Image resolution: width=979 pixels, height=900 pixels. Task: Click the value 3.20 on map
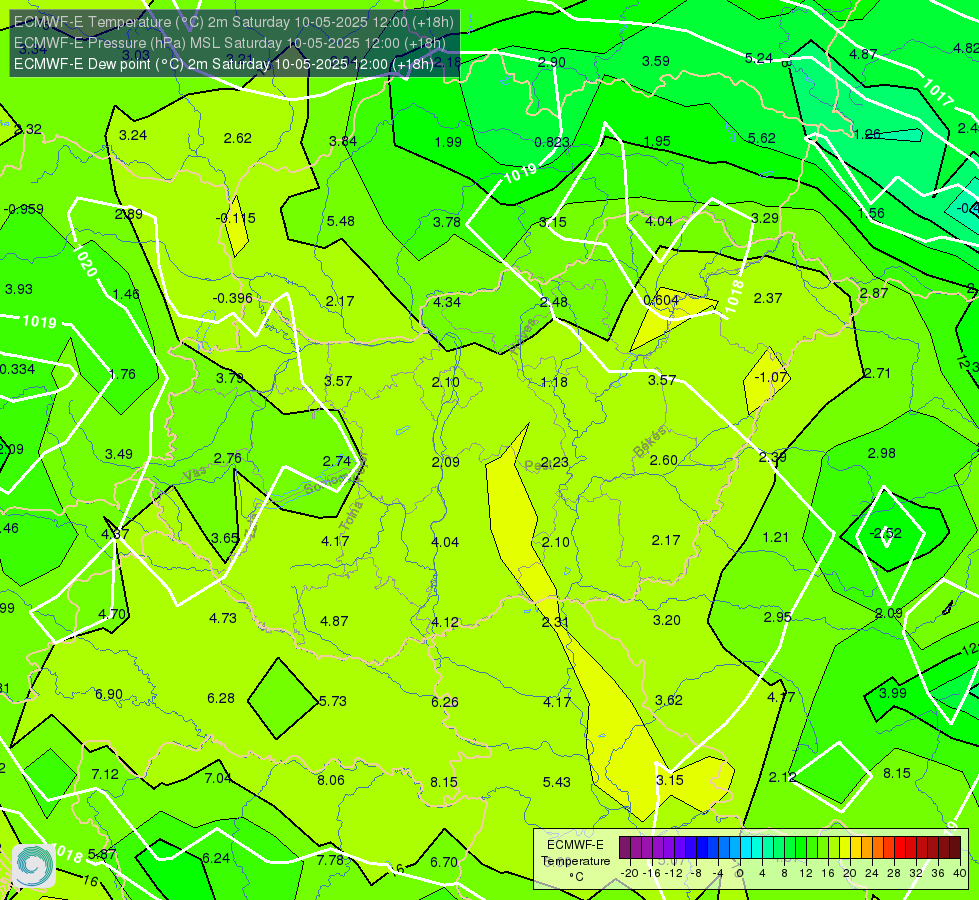click(666, 620)
